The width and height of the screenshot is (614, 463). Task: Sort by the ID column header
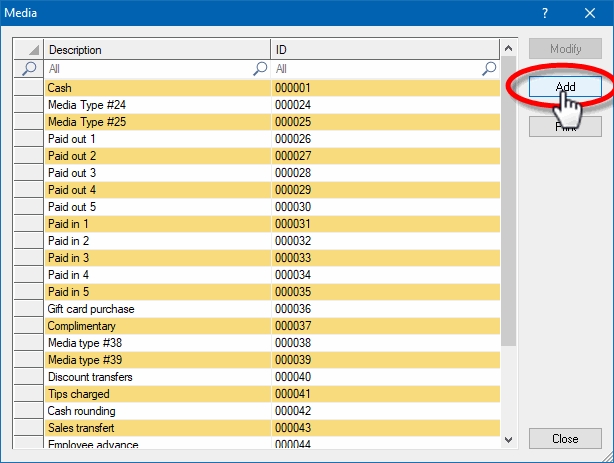tap(385, 50)
